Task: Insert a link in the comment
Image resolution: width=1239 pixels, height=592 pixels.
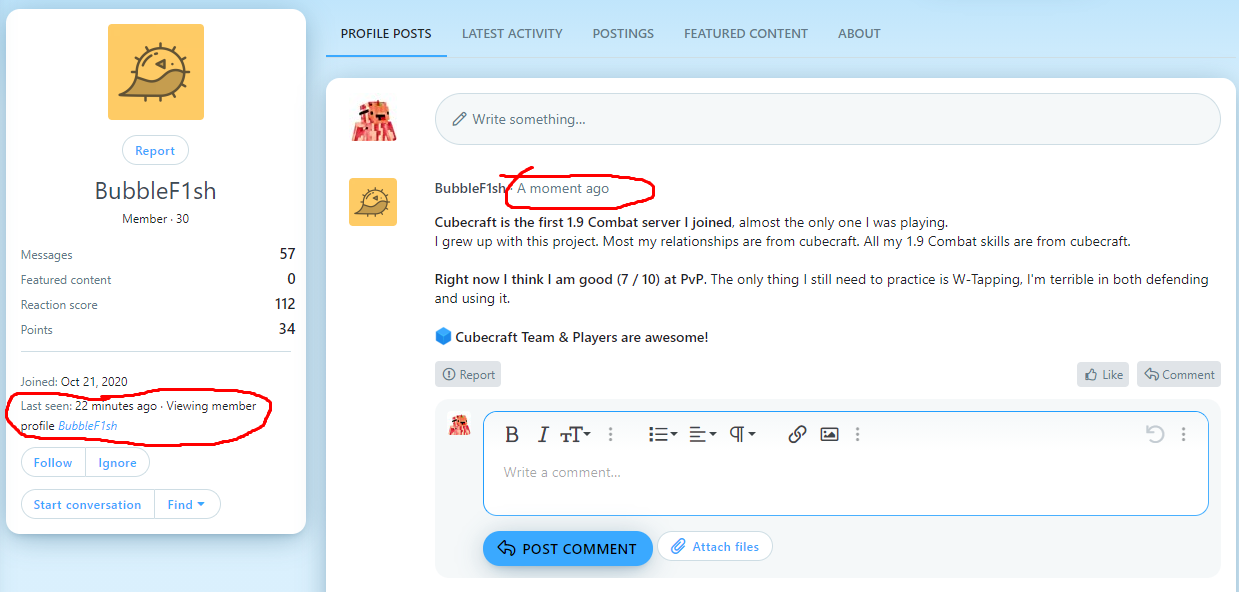Action: pyautogui.click(x=797, y=434)
